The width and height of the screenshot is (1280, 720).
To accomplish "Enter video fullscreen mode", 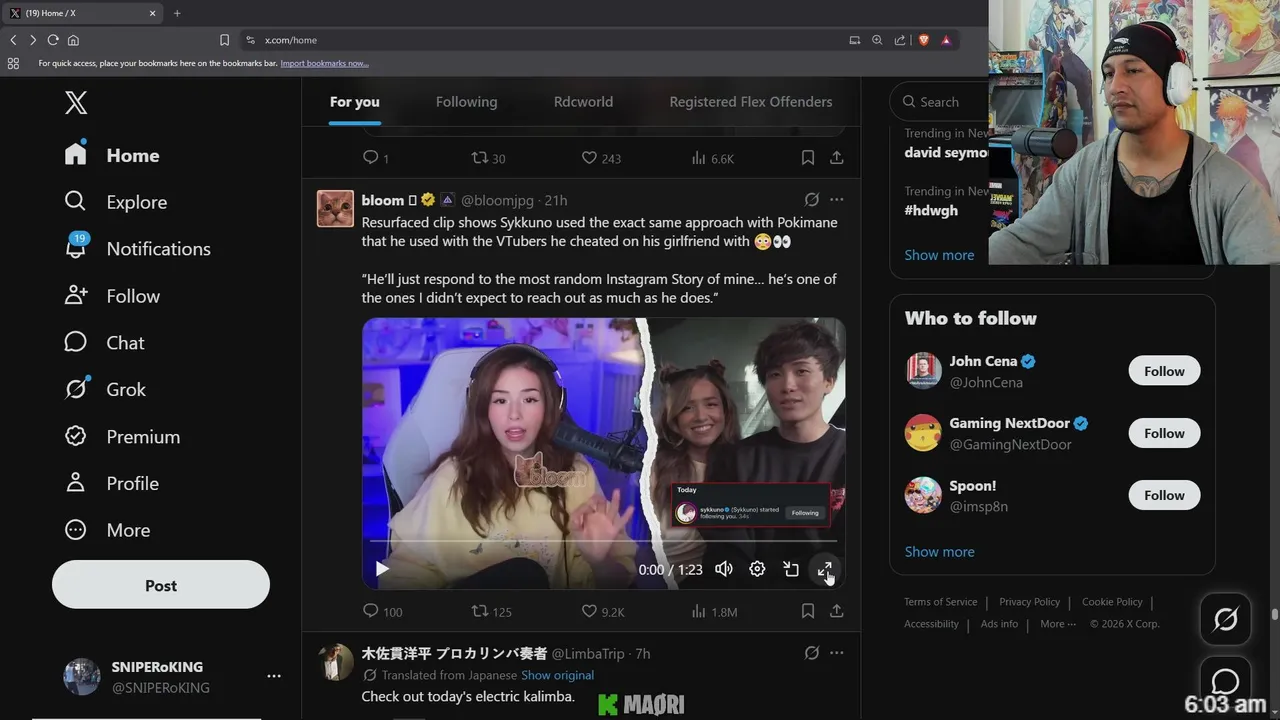I will [825, 569].
